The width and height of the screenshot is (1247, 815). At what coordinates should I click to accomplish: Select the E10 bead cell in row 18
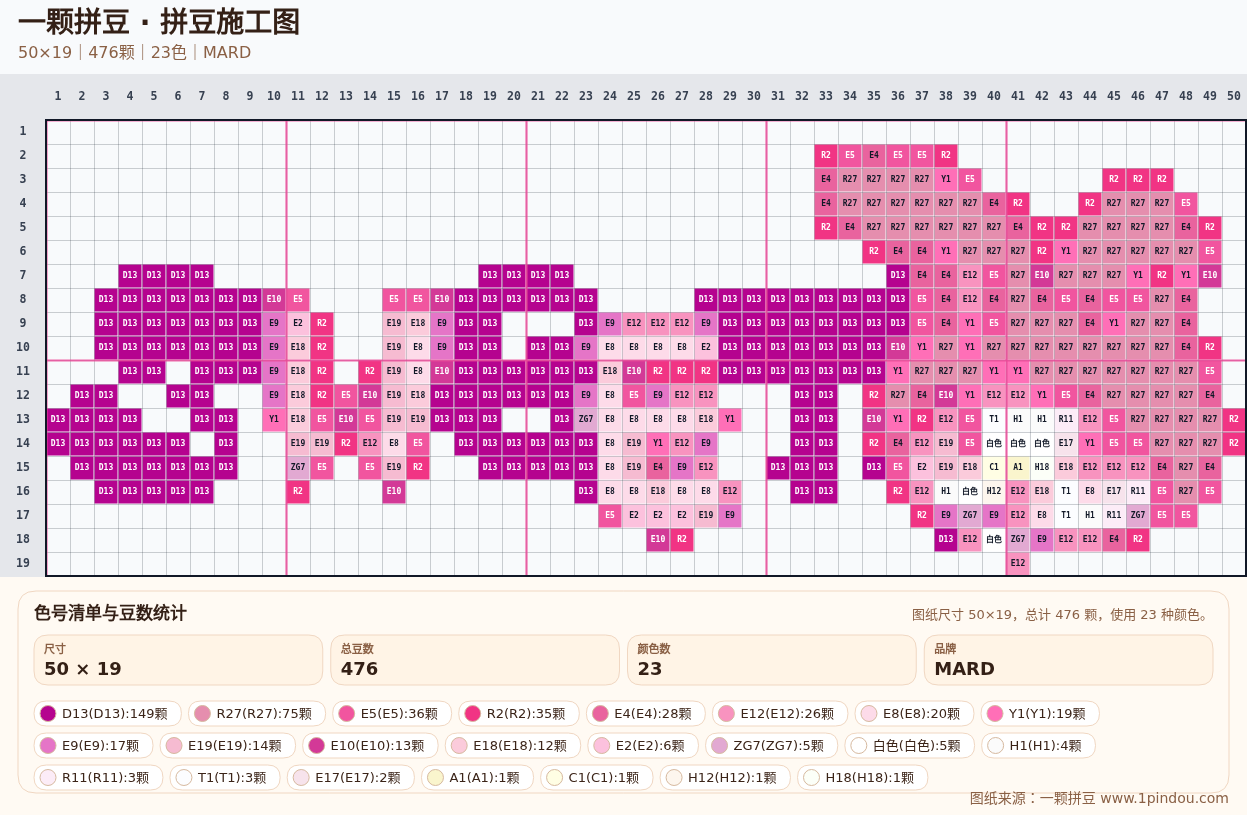(658, 539)
